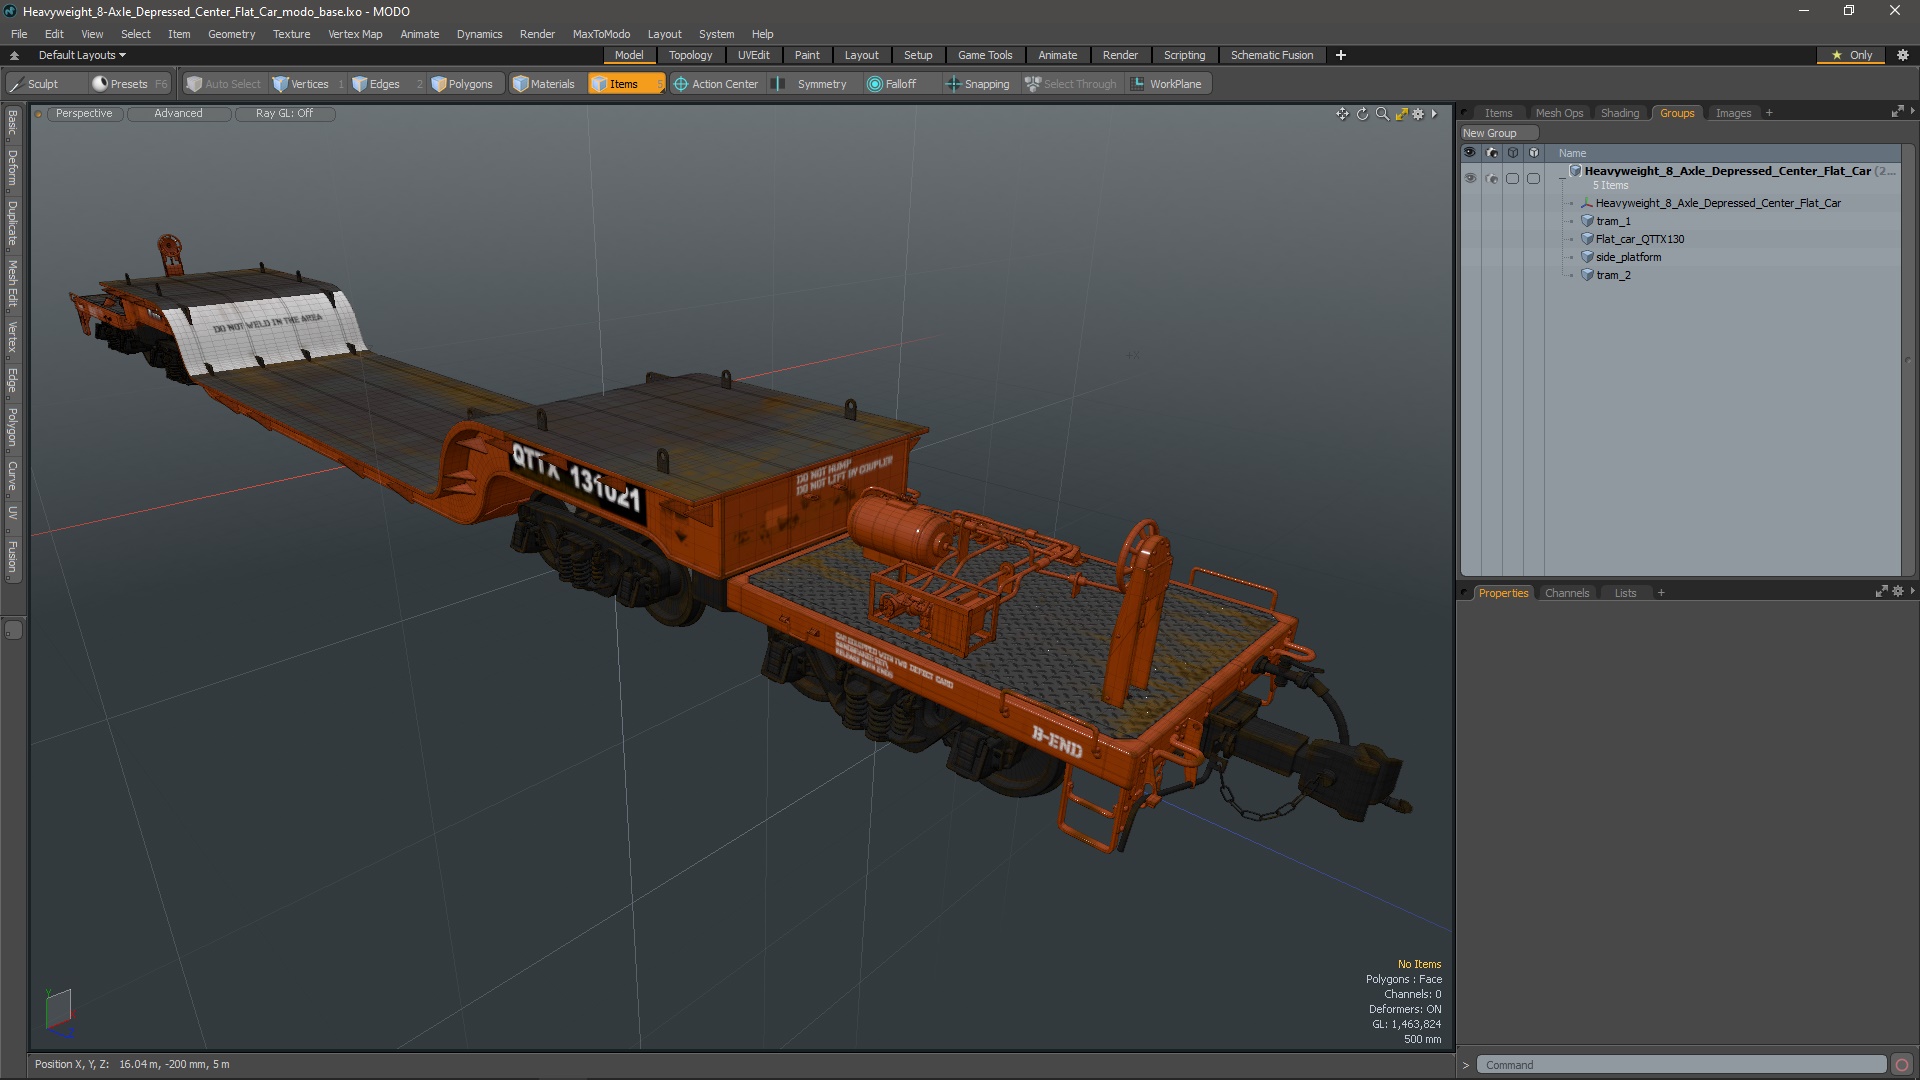Add new tab next to Images
The image size is (1920, 1080).
[x=1769, y=113]
